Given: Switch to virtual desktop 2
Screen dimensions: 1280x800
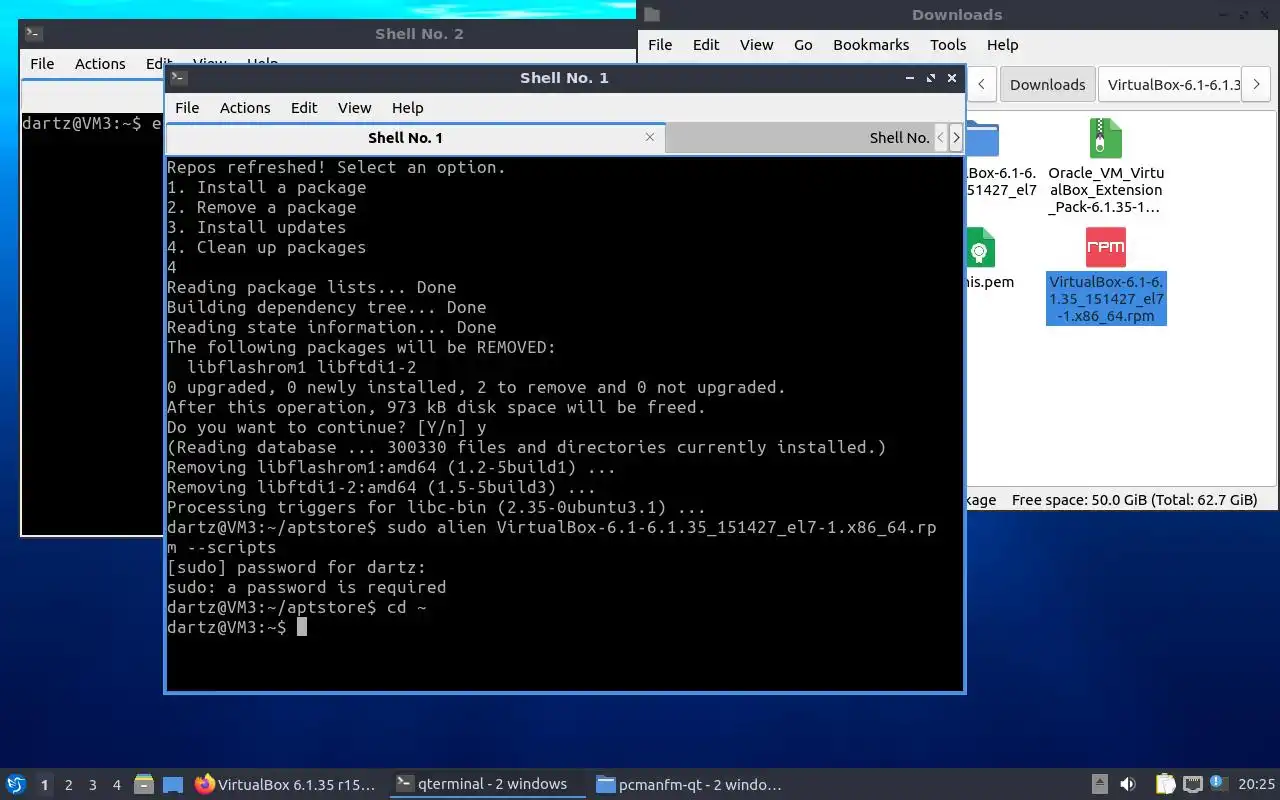Looking at the screenshot, I should pos(69,785).
